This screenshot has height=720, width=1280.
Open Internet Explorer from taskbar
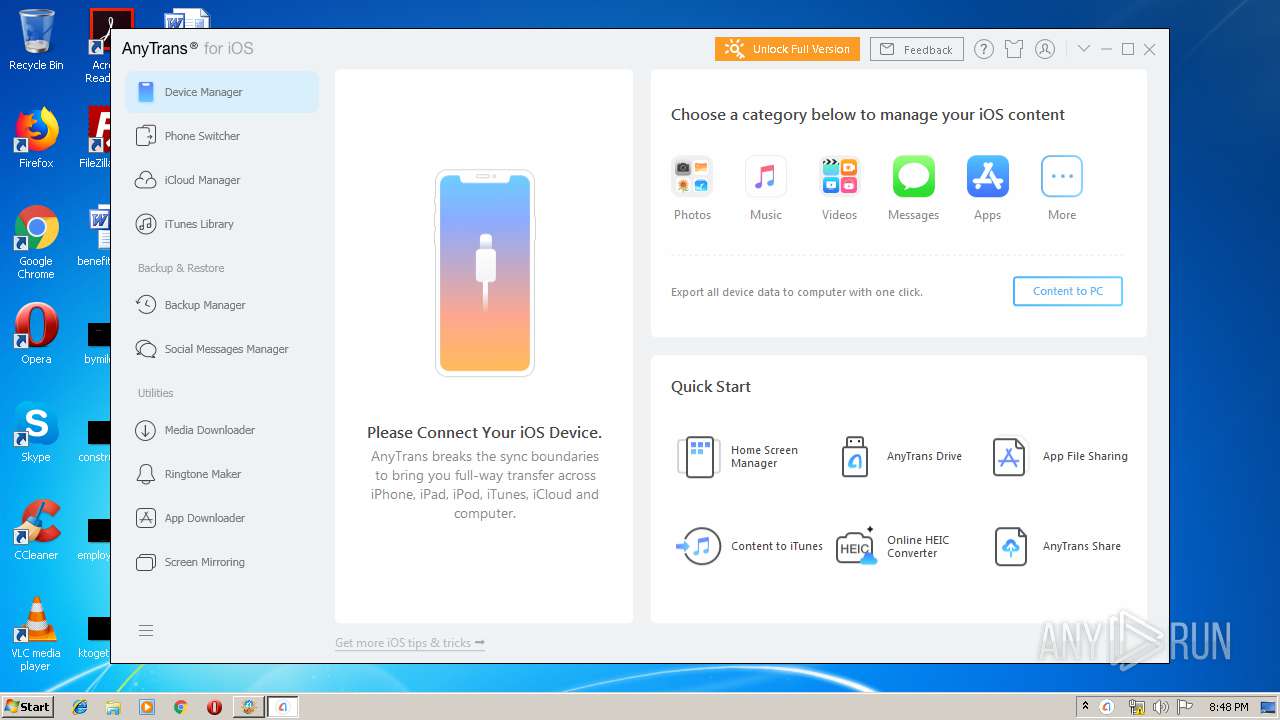coord(80,707)
